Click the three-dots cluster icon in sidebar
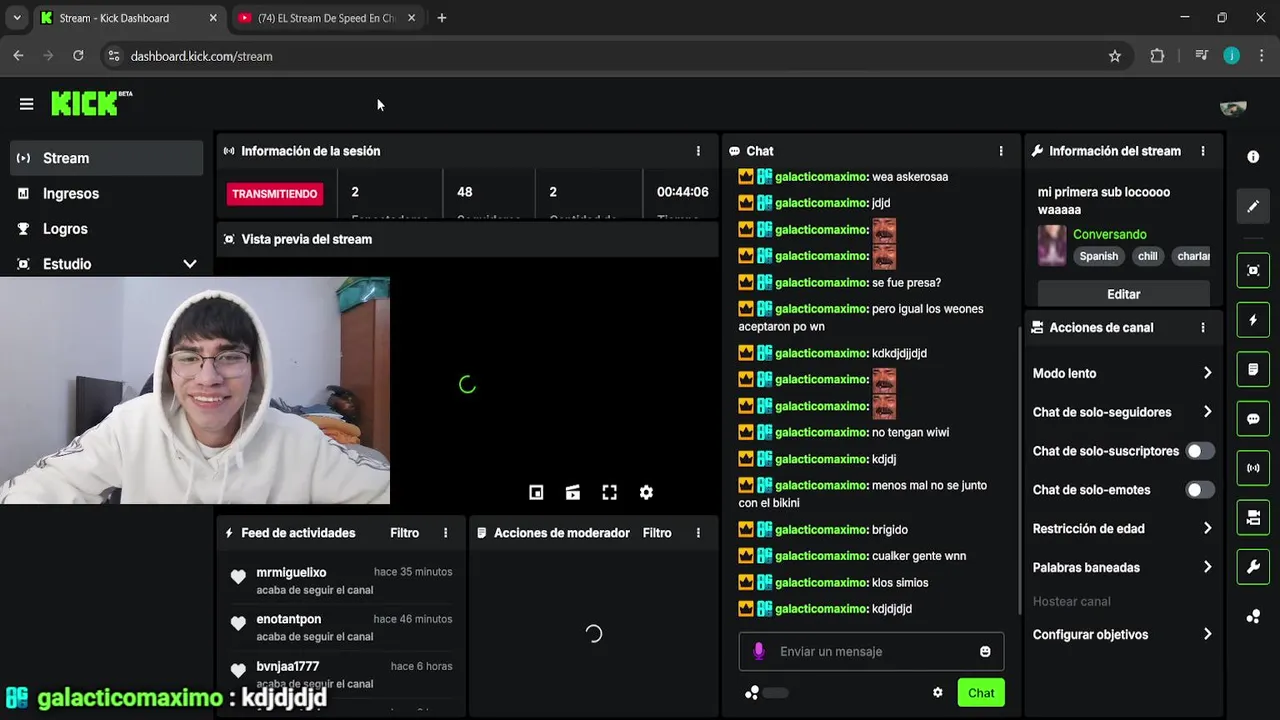This screenshot has width=1280, height=720. [1253, 617]
